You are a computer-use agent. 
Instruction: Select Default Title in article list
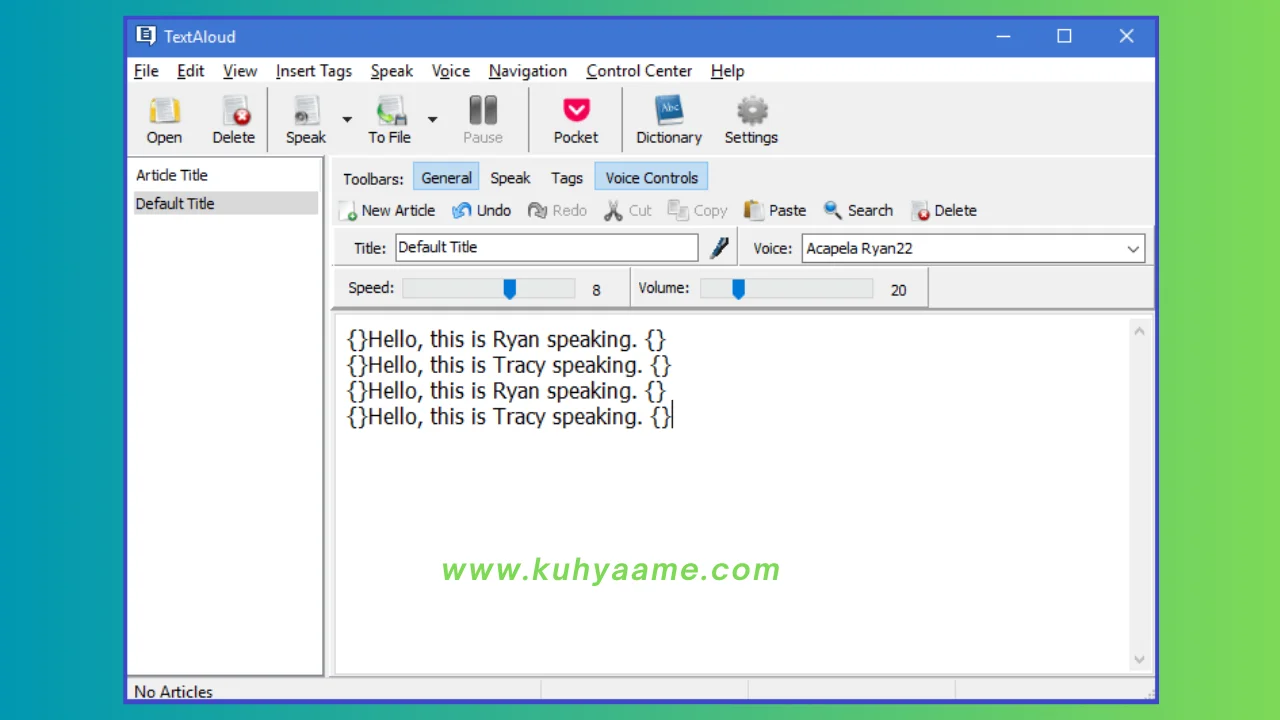point(226,203)
